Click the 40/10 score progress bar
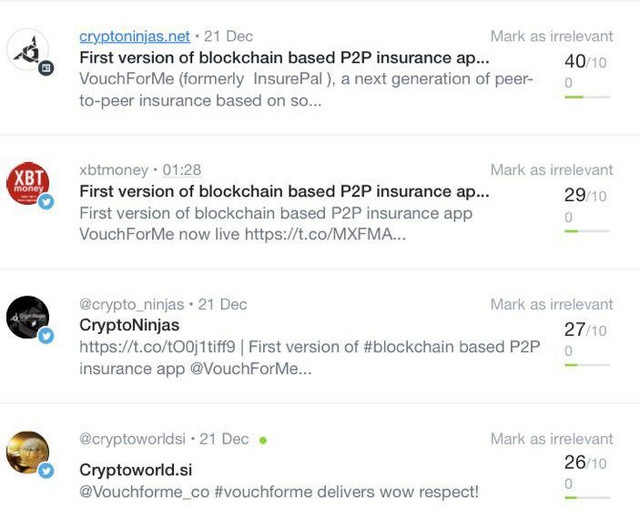Viewport: 640px width, 529px height. (x=587, y=97)
